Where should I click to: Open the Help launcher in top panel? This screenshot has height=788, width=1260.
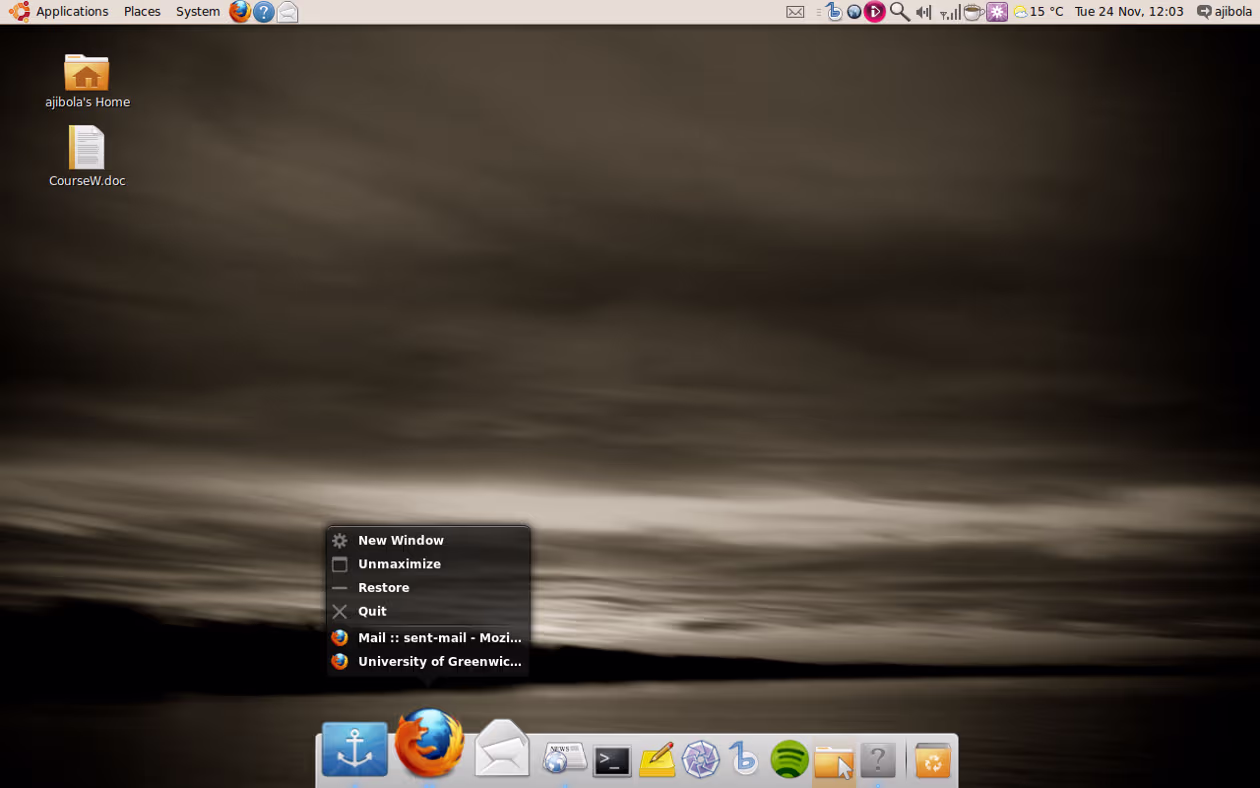pyautogui.click(x=264, y=12)
